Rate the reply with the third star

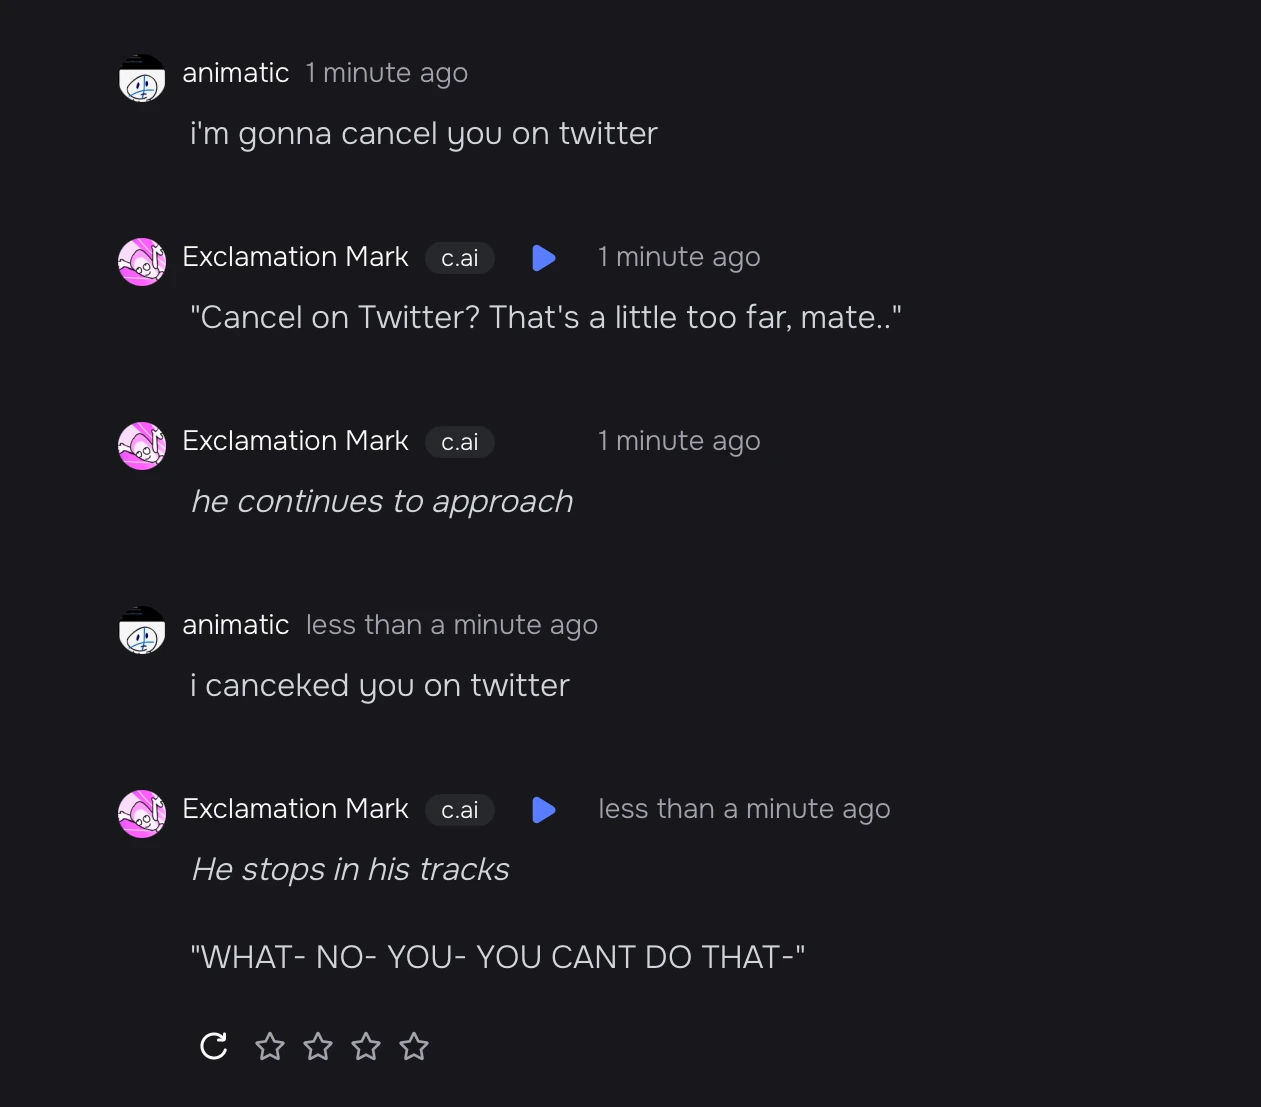[366, 1046]
